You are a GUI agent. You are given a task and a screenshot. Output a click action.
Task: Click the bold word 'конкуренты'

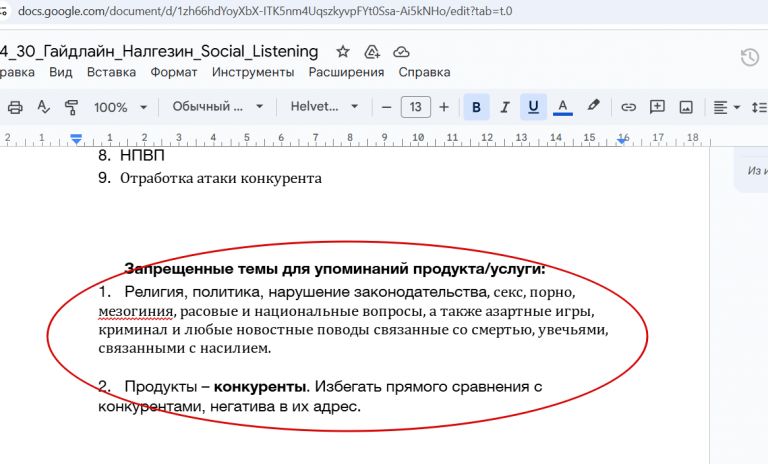click(x=262, y=387)
